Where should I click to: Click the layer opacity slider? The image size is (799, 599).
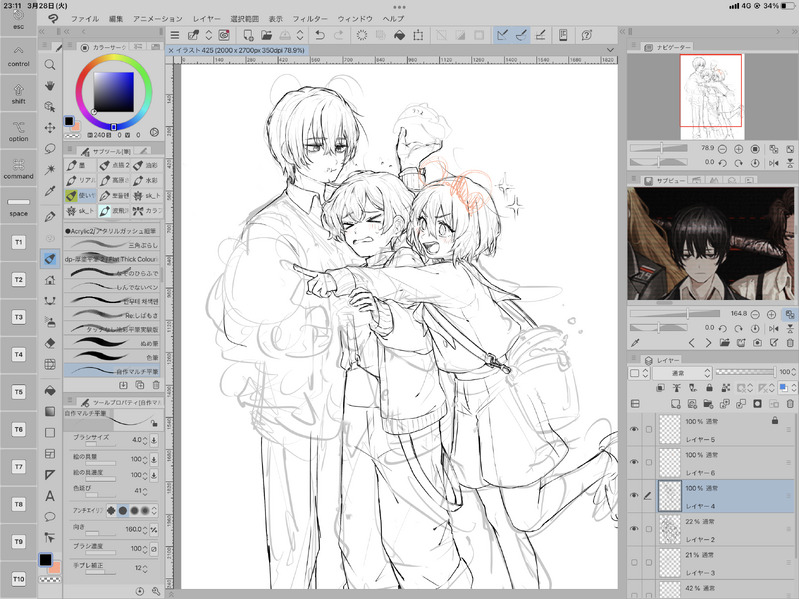(745, 372)
